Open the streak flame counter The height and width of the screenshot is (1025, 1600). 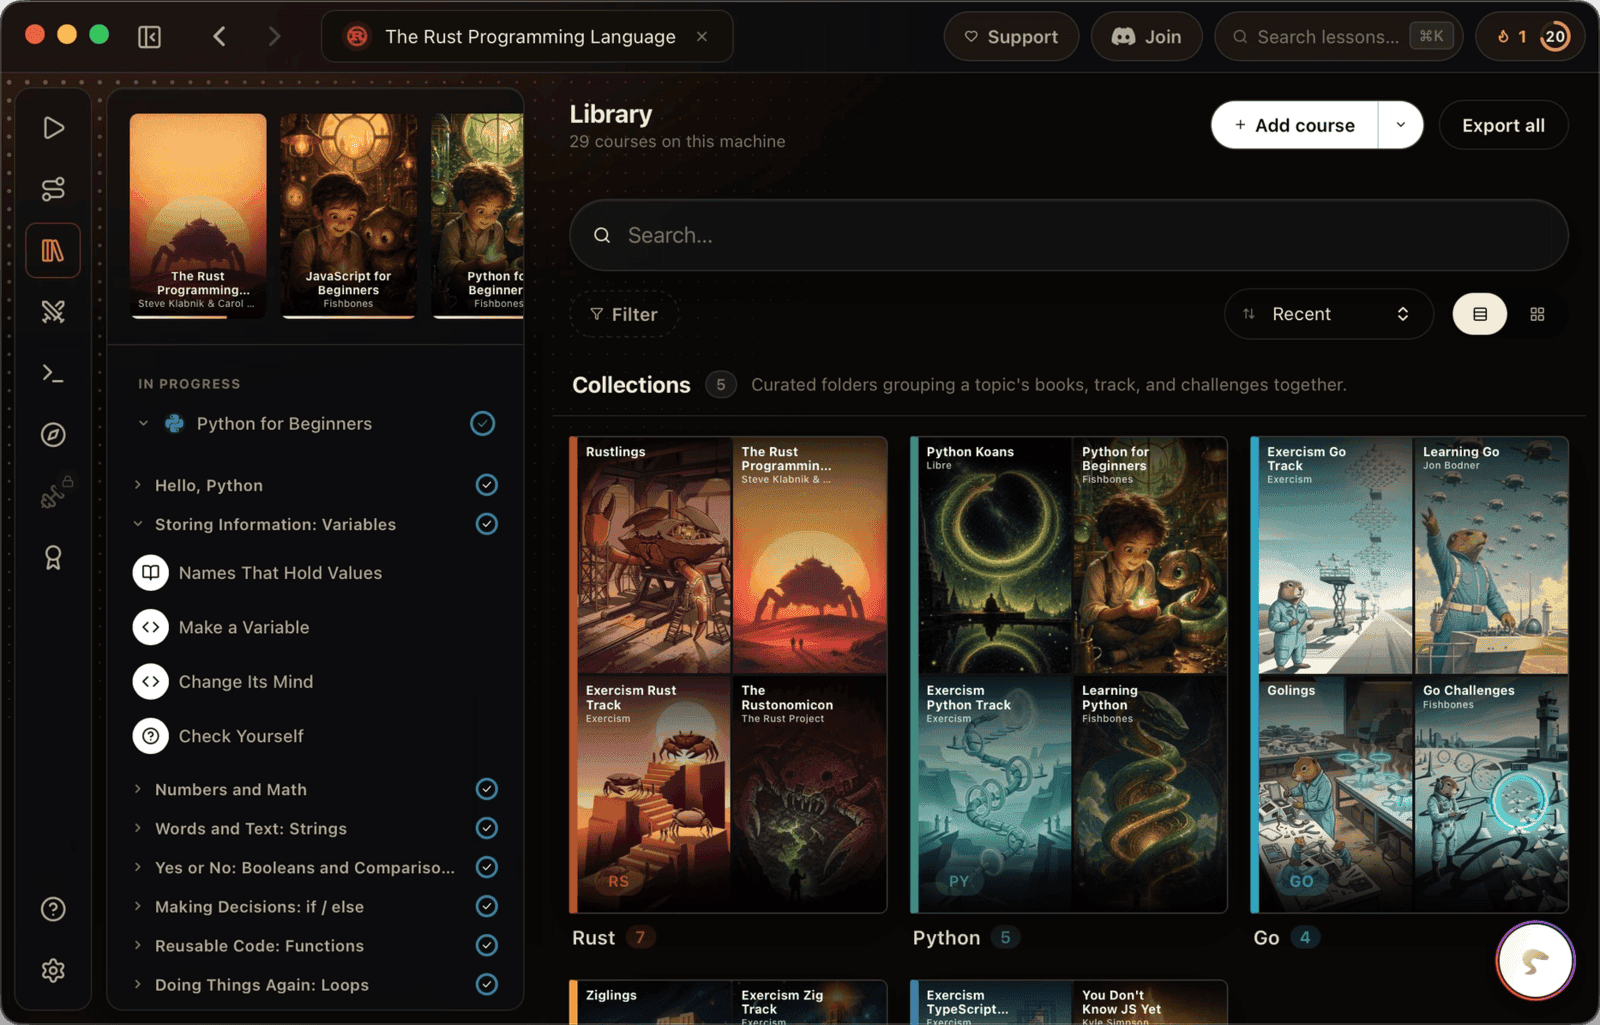click(1511, 37)
